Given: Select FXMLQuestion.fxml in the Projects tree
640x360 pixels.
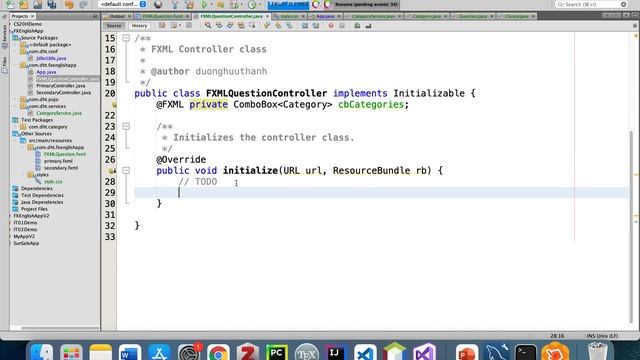Looking at the screenshot, I should pyautogui.click(x=65, y=154).
